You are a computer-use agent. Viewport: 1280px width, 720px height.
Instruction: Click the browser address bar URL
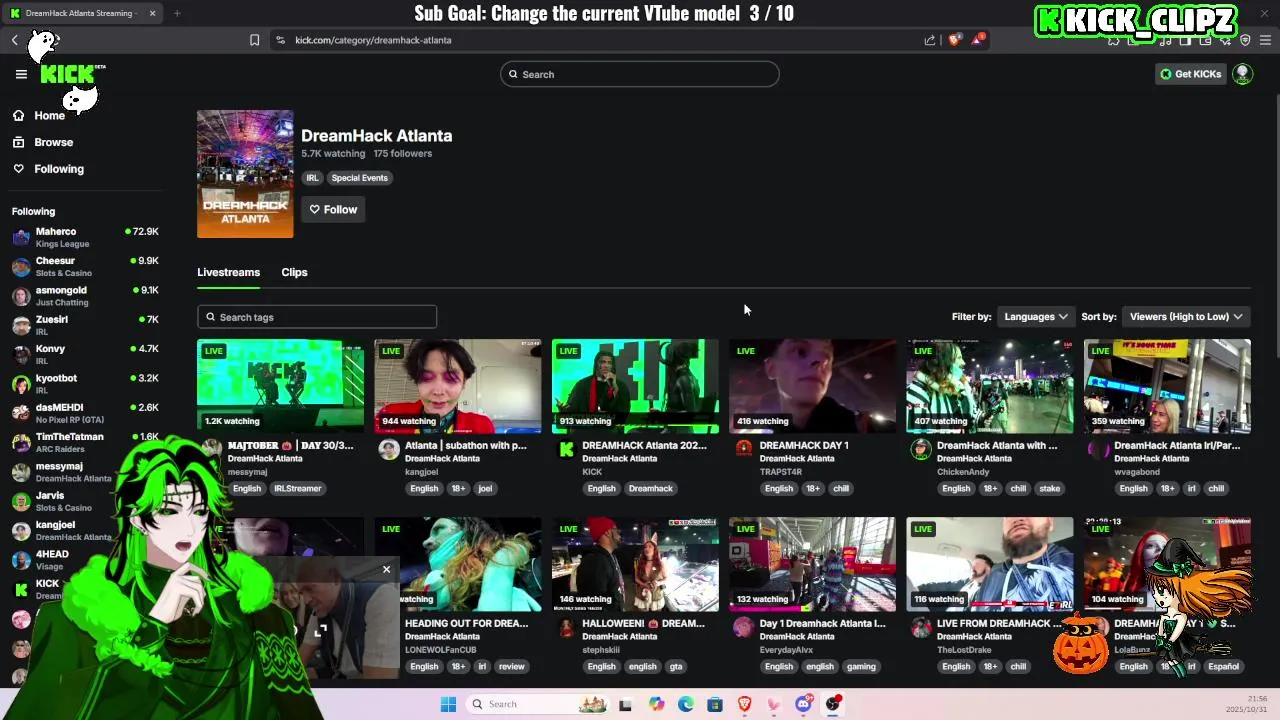373,40
